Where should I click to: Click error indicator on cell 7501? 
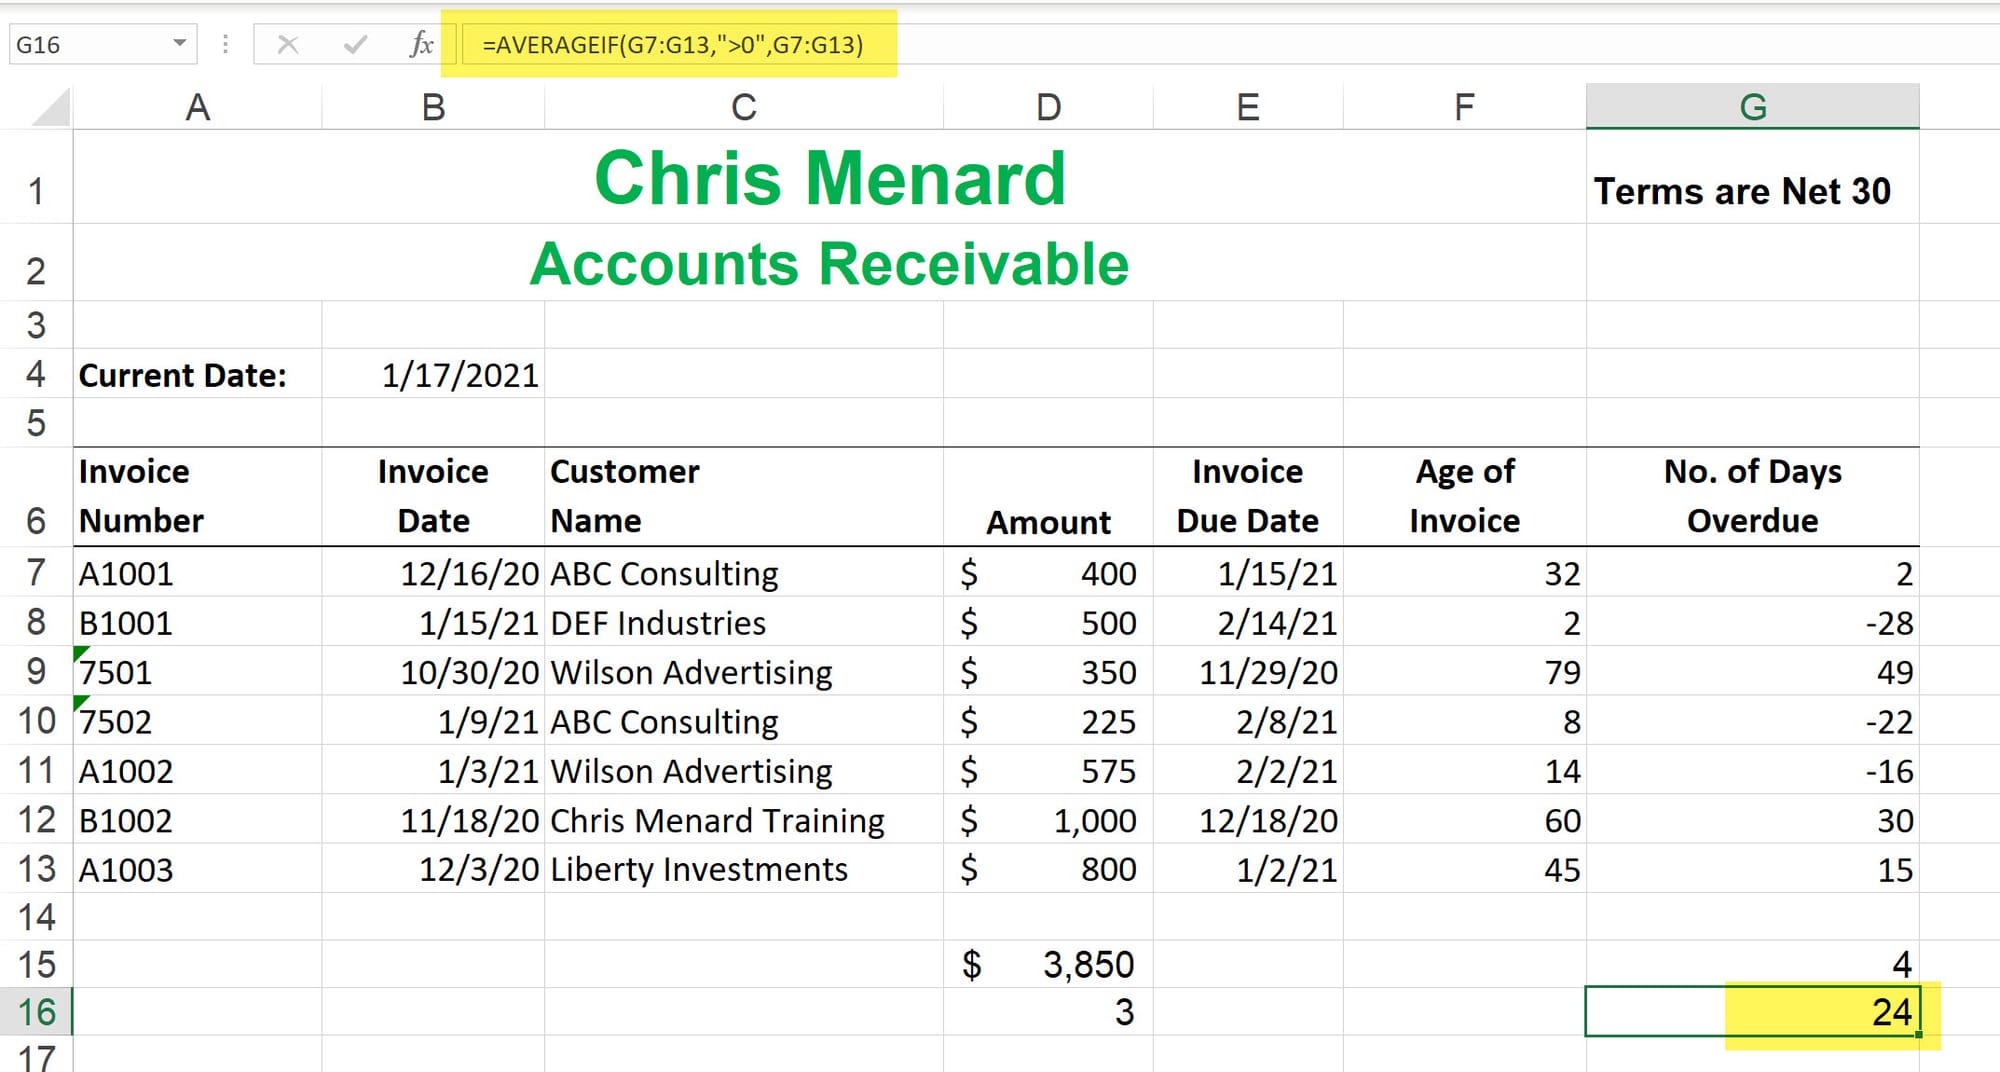click(80, 653)
